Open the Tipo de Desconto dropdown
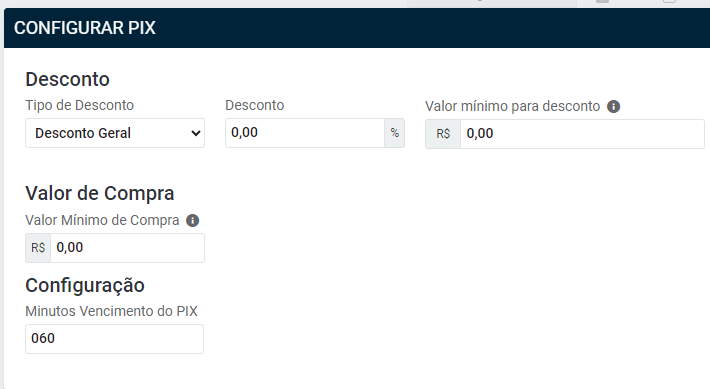The image size is (710, 389). (115, 133)
